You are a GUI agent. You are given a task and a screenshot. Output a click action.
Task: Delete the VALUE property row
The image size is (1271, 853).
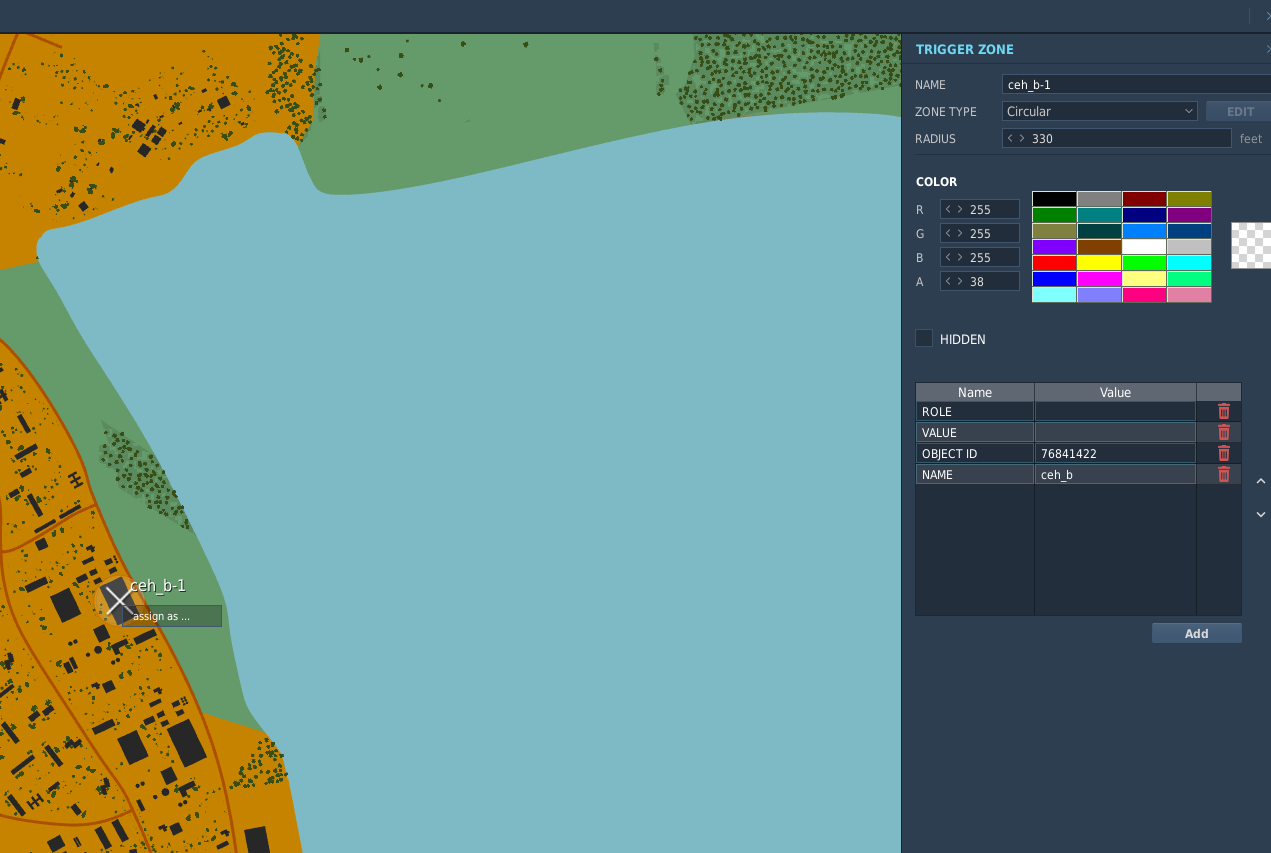[x=1223, y=432]
